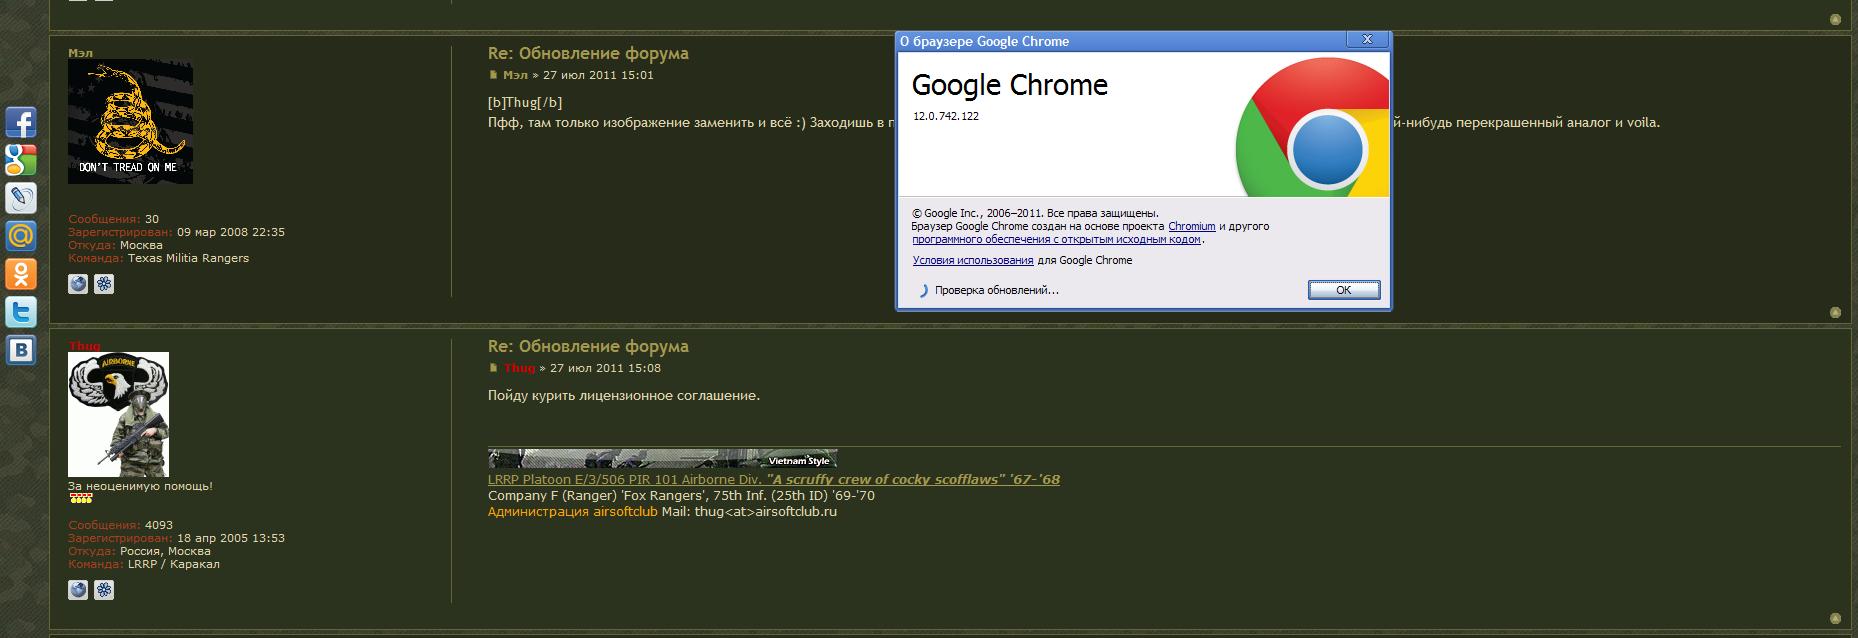Open Условия использования link

973,260
